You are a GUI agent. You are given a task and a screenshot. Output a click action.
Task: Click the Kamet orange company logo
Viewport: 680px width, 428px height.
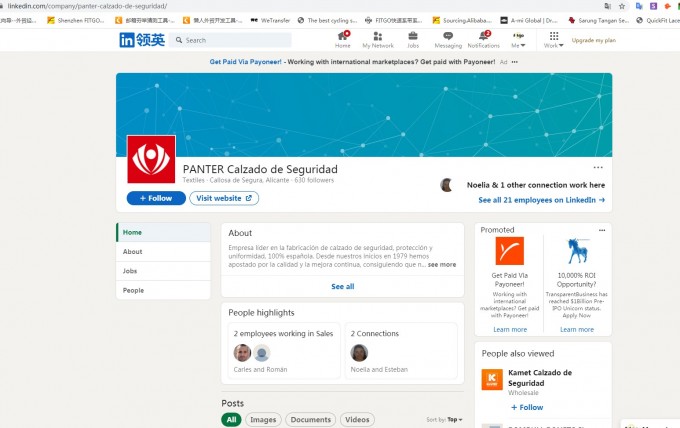point(492,379)
